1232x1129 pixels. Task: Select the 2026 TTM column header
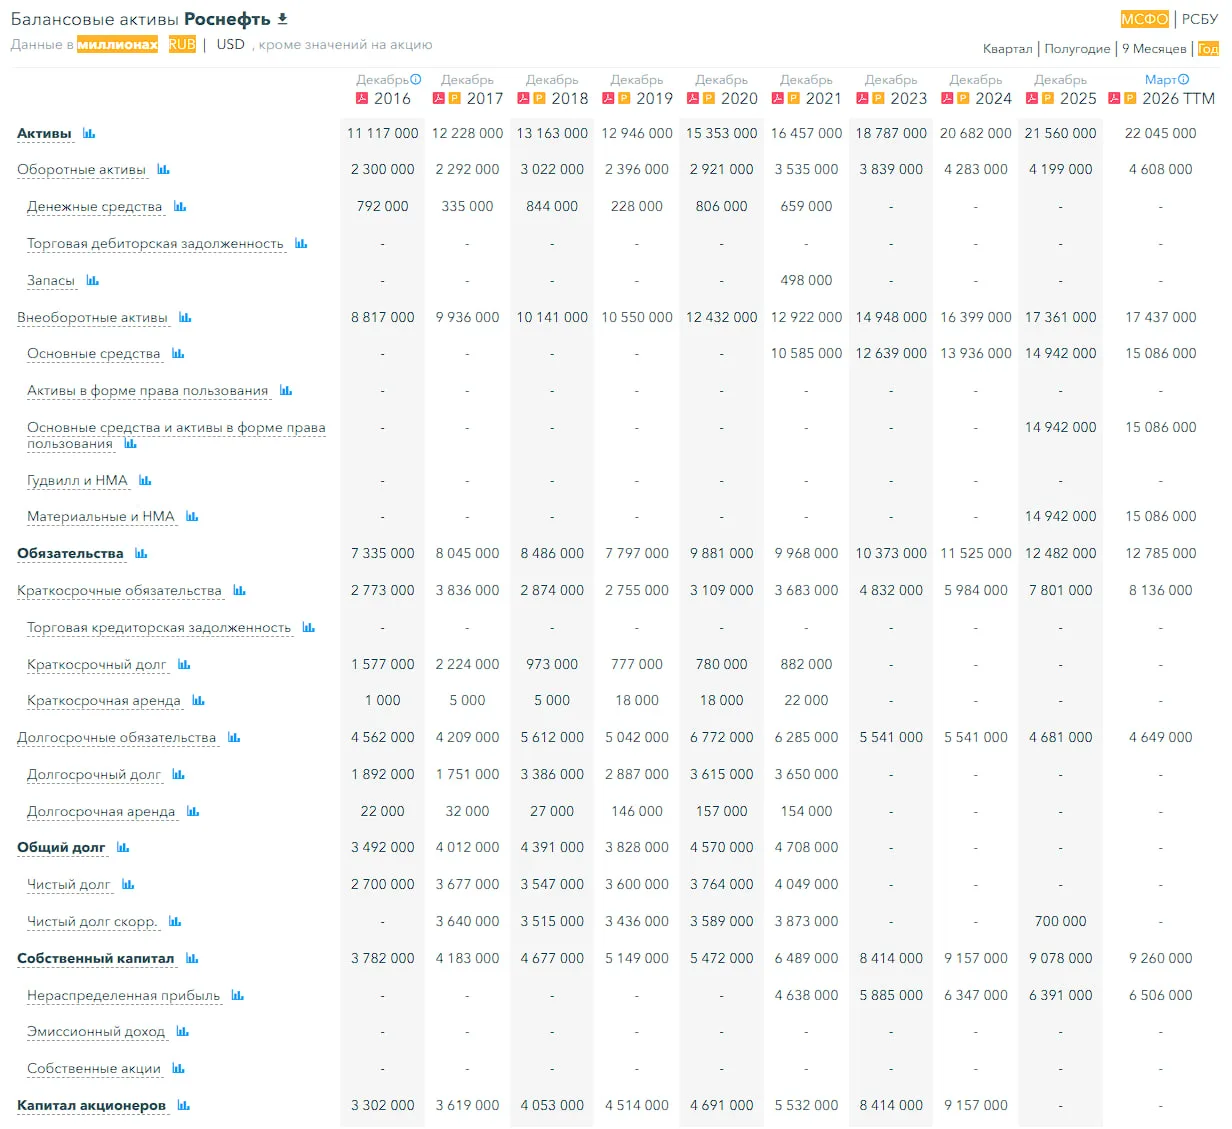1178,99
